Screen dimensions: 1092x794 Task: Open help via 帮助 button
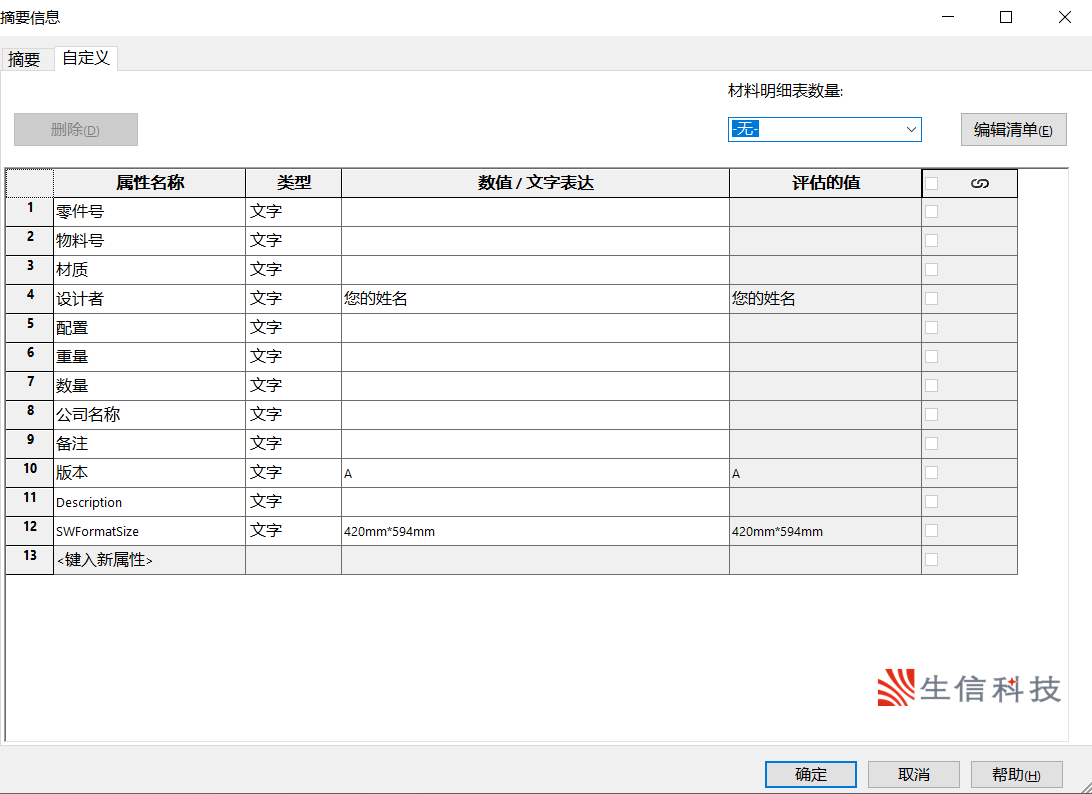pos(1015,775)
